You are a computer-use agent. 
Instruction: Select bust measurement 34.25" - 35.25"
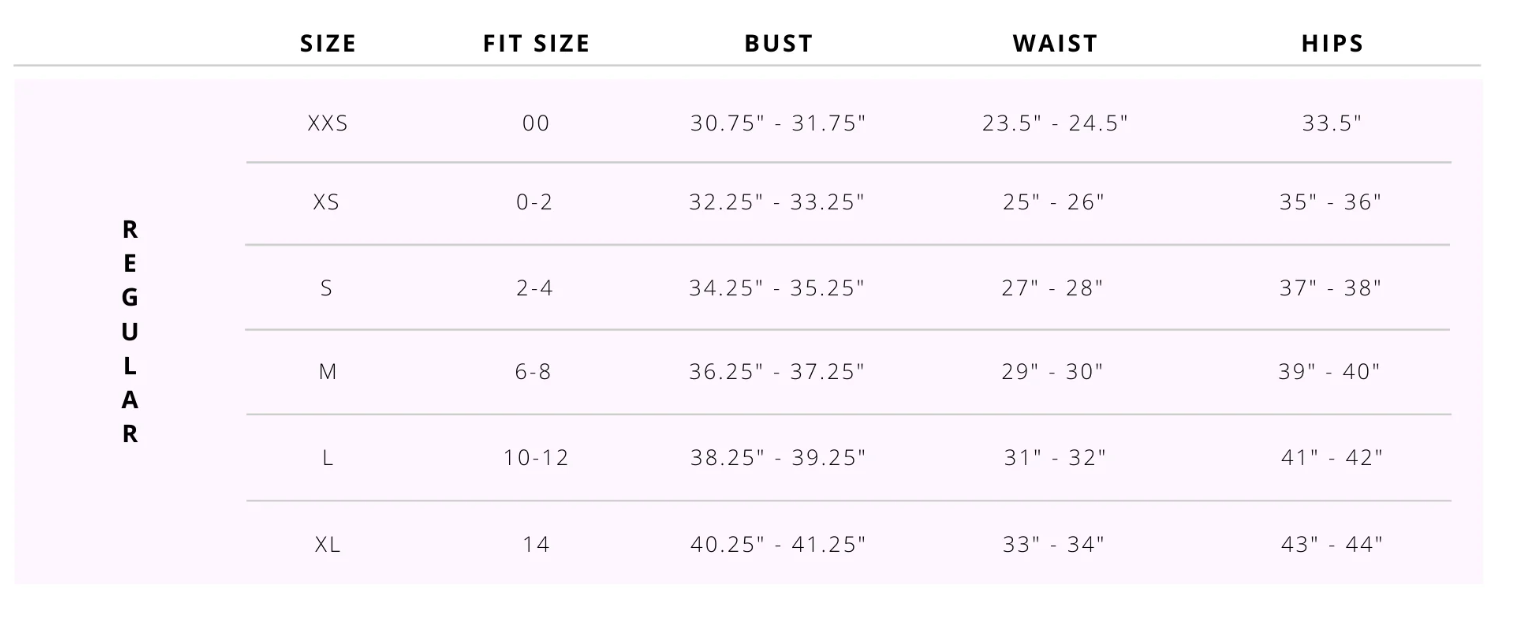click(x=778, y=289)
